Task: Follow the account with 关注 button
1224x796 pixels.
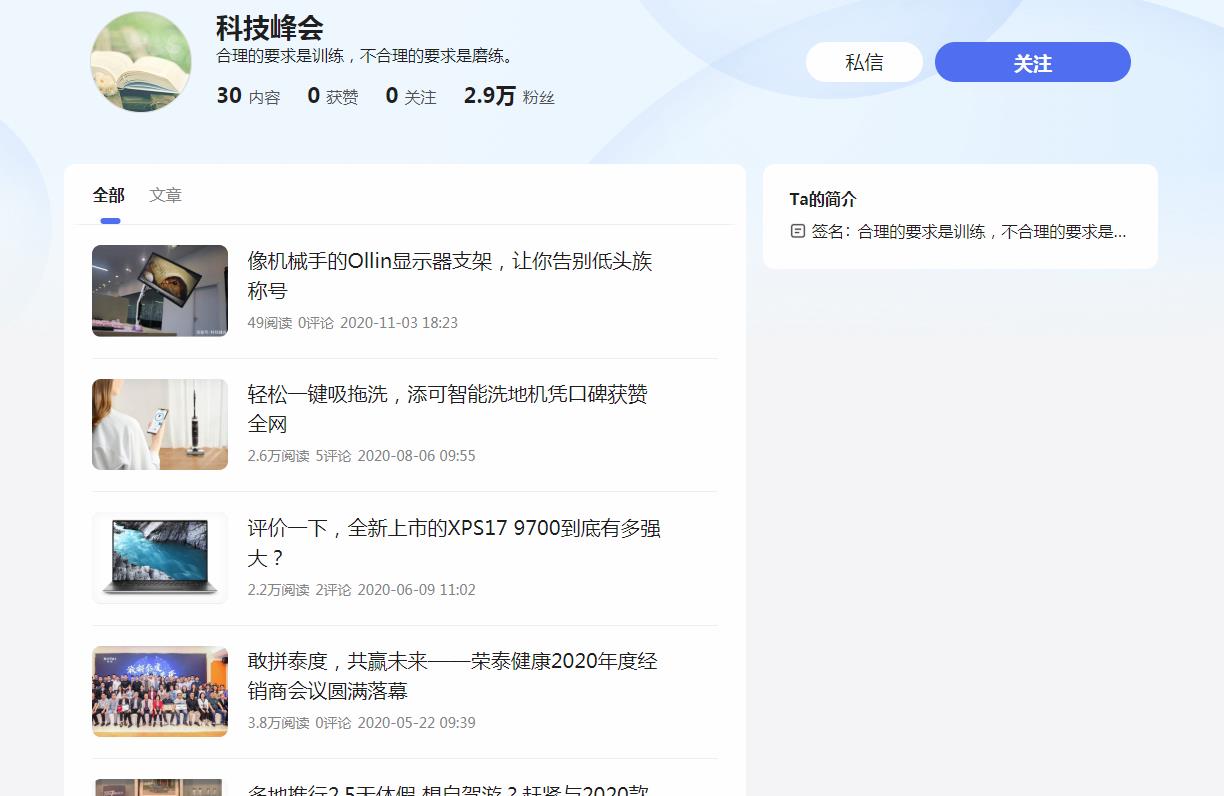Action: pyautogui.click(x=1032, y=62)
